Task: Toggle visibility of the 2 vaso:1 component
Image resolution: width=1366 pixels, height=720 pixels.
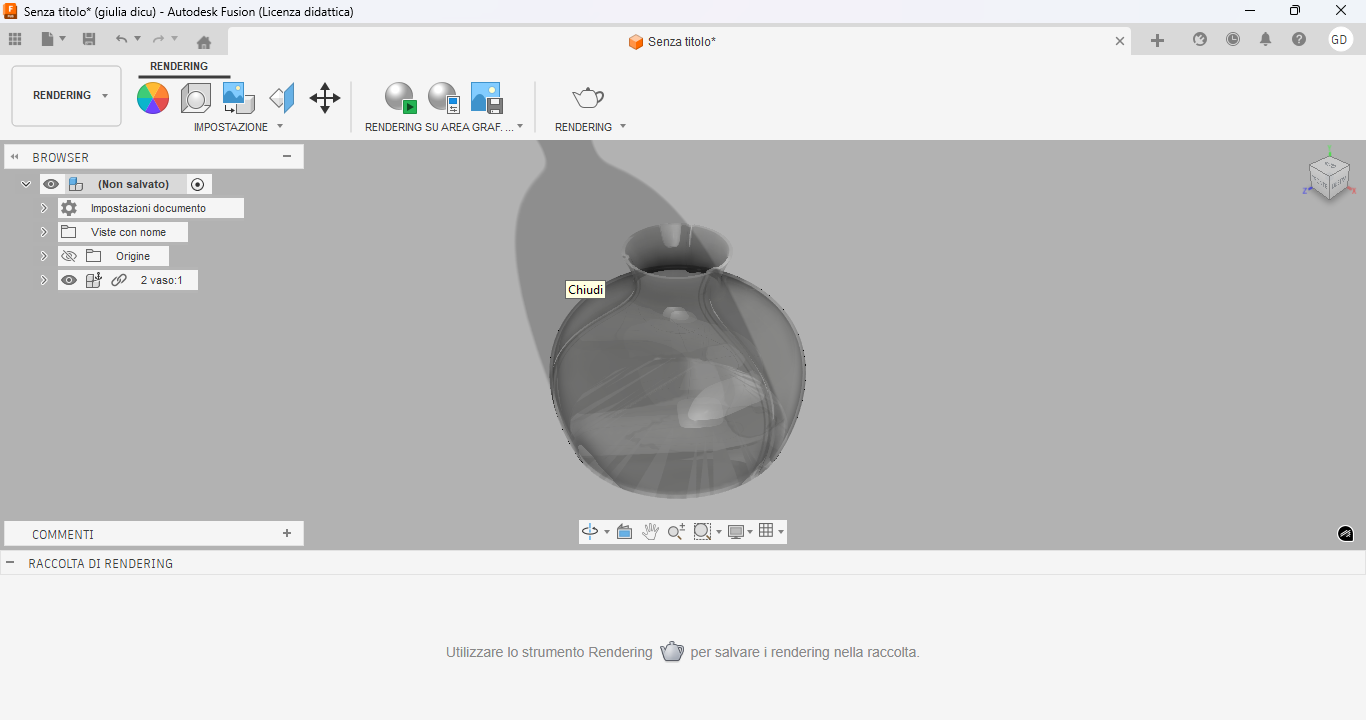Action: pyautogui.click(x=68, y=280)
